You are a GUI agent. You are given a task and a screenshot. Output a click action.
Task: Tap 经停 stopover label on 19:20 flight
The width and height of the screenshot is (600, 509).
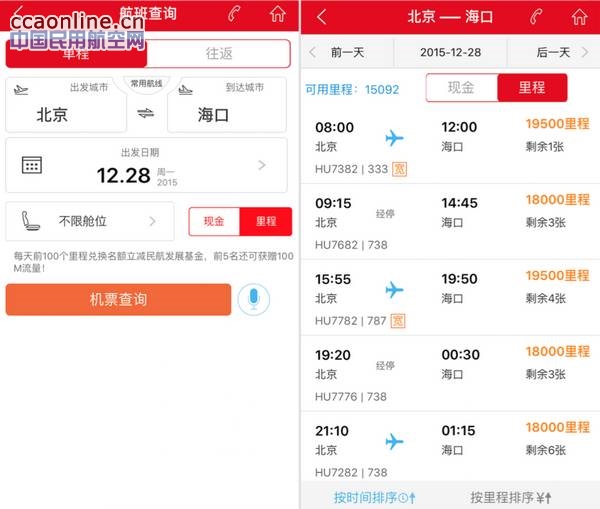[385, 365]
